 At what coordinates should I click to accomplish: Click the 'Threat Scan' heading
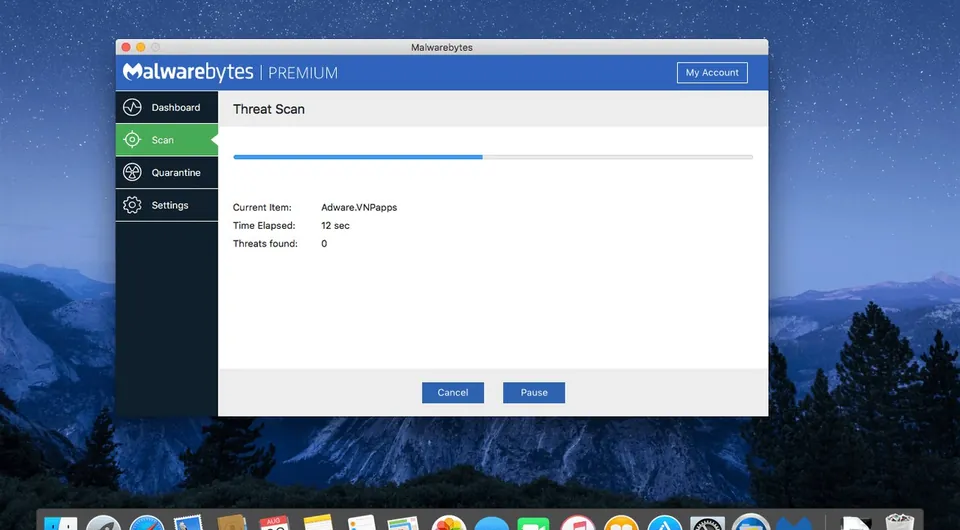point(269,110)
